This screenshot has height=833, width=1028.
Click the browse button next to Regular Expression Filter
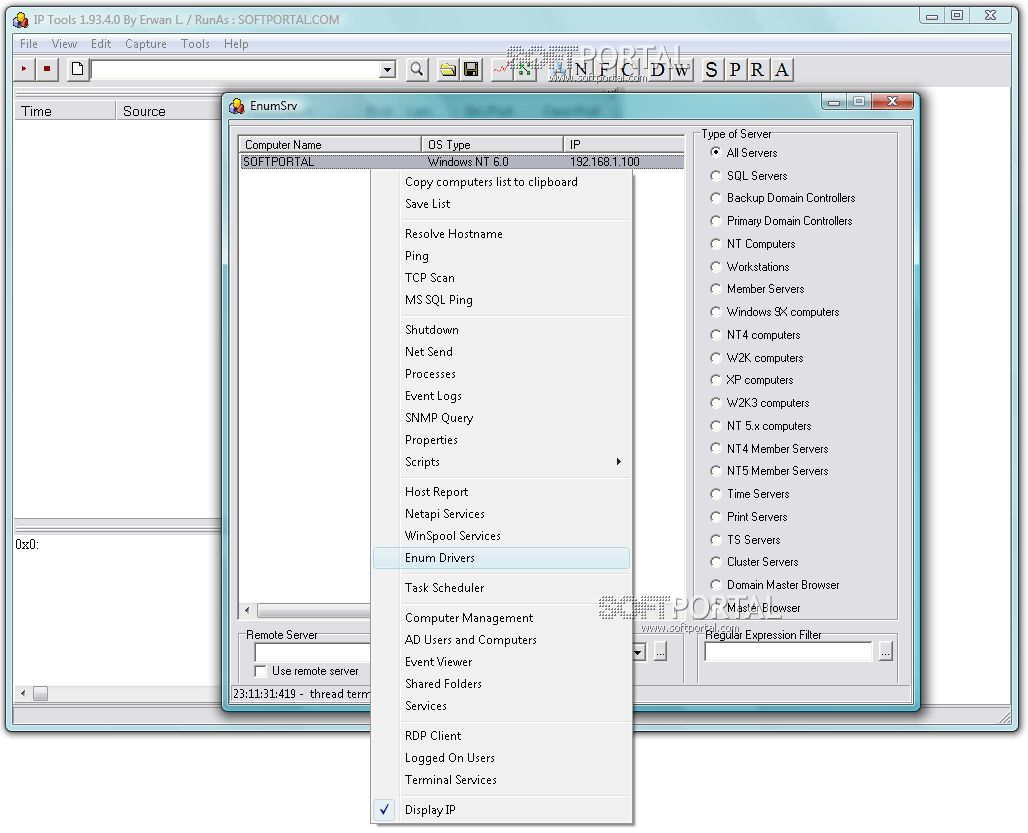tap(885, 651)
